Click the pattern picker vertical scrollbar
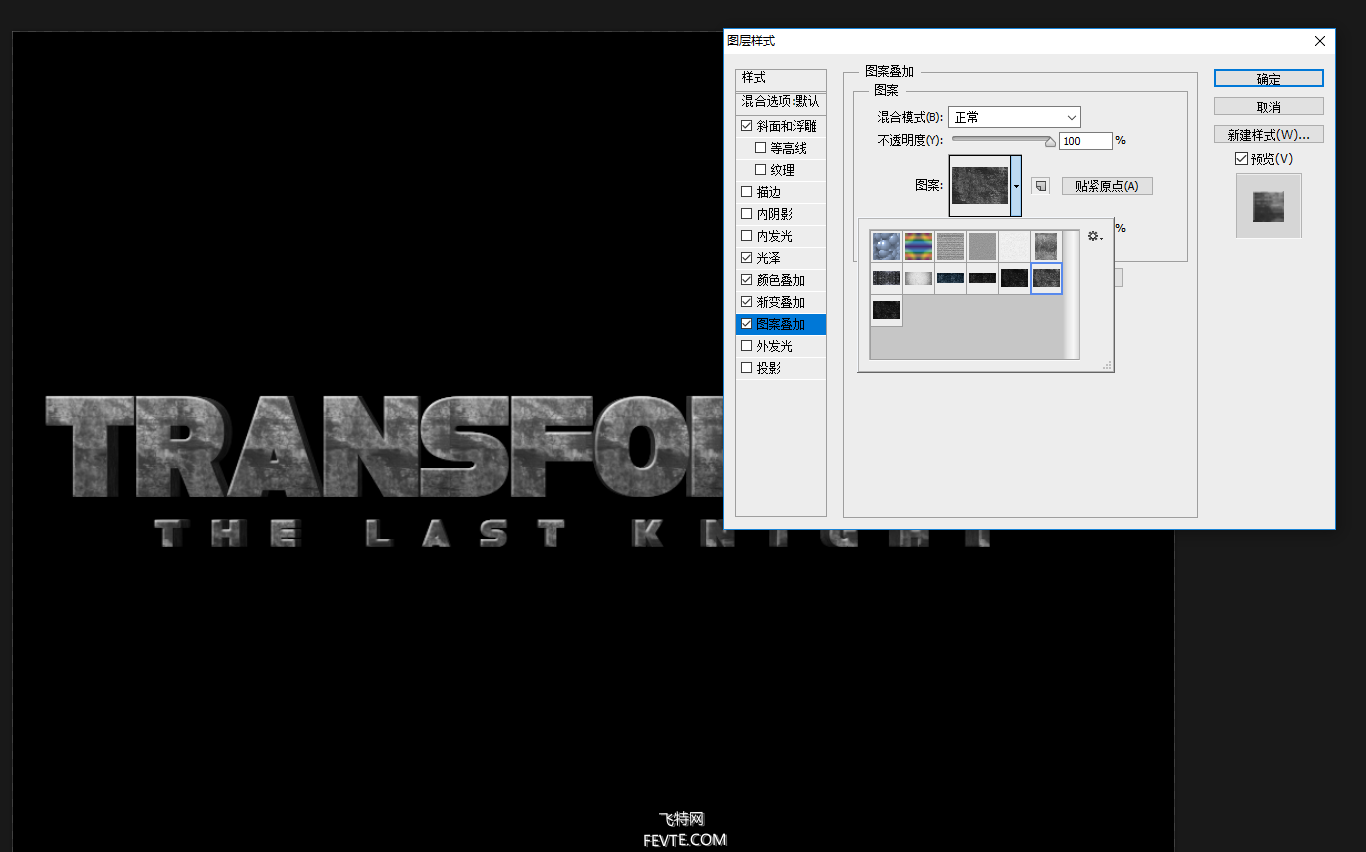Screen dimensions: 1366x852 click(1072, 294)
